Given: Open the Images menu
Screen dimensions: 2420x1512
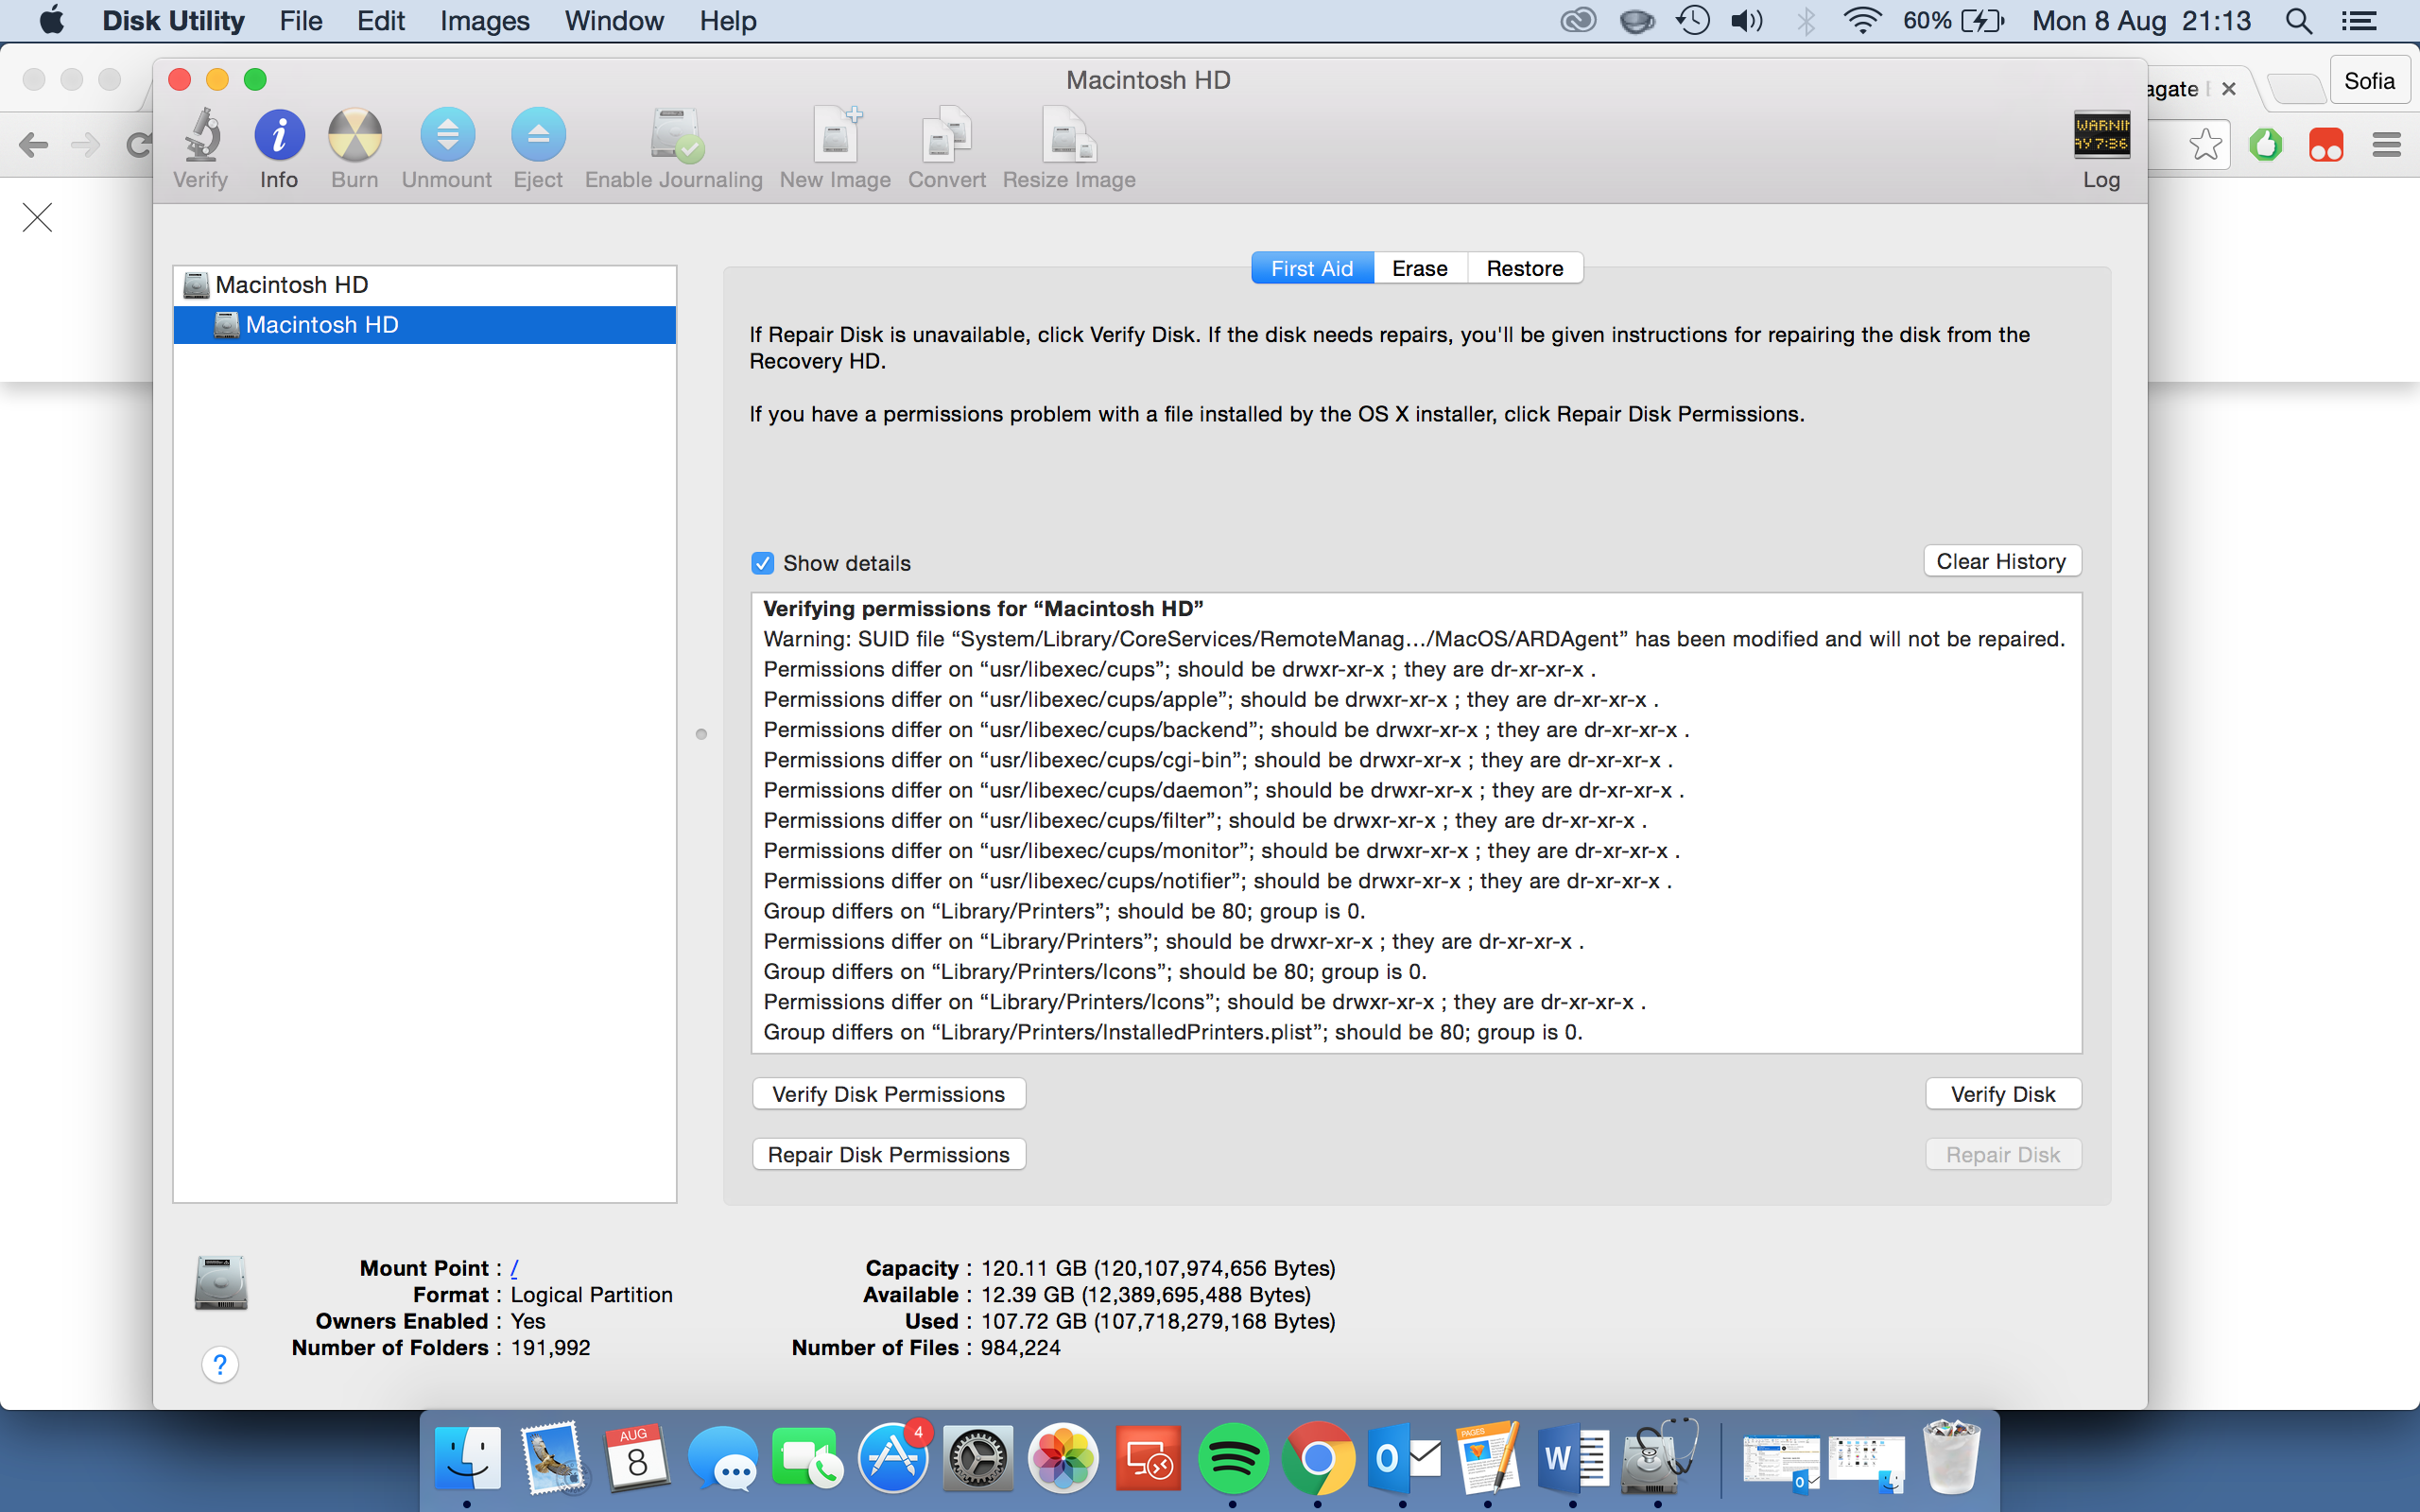Looking at the screenshot, I should tap(485, 21).
